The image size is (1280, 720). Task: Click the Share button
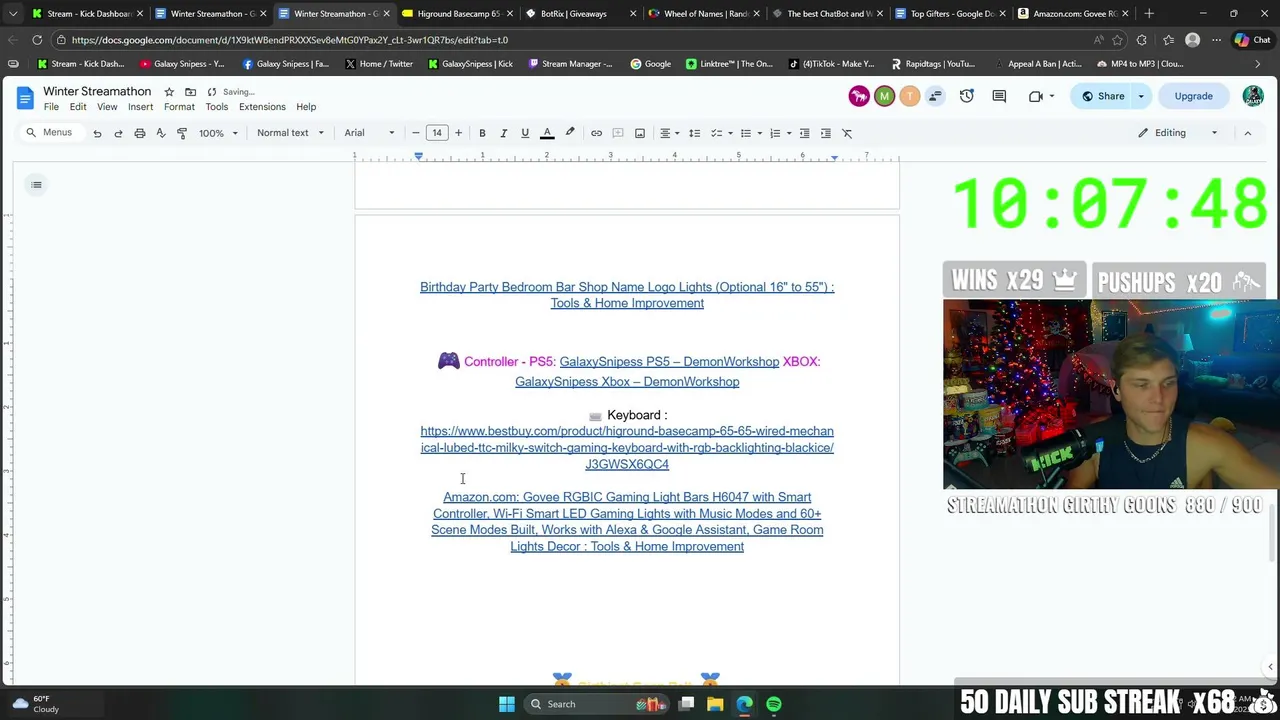pos(1101,96)
